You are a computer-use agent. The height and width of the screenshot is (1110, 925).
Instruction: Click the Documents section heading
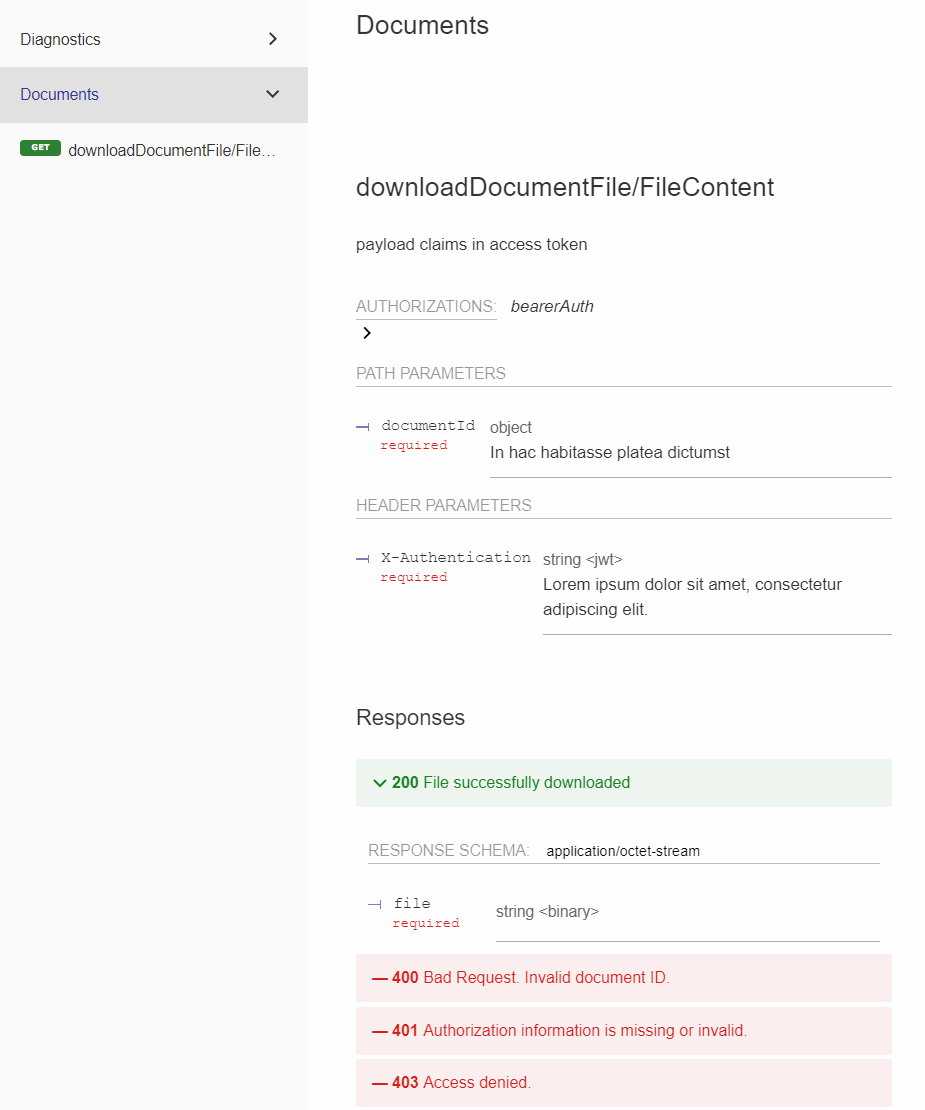click(422, 25)
